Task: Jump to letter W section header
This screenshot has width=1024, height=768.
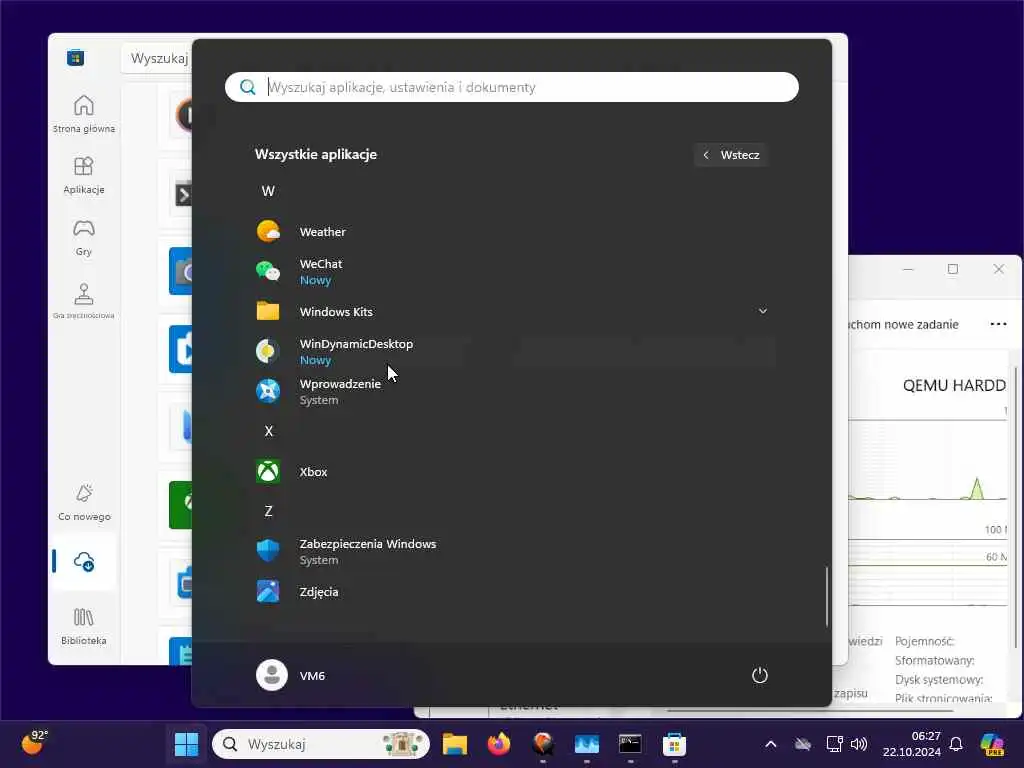Action: click(268, 191)
